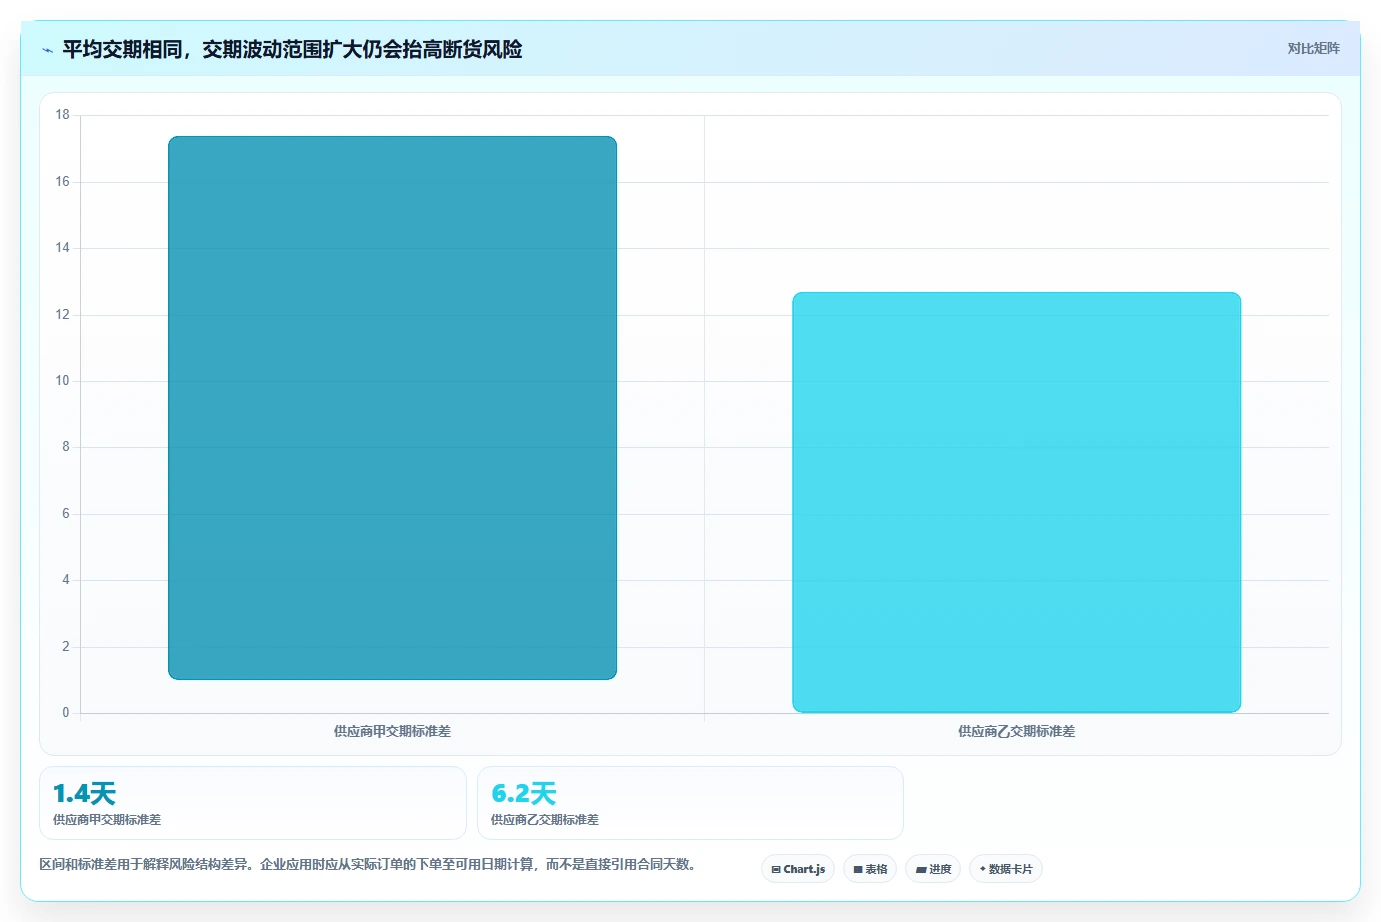Click the y-axis label 12
Viewport: 1381px width, 922px height.
click(63, 314)
